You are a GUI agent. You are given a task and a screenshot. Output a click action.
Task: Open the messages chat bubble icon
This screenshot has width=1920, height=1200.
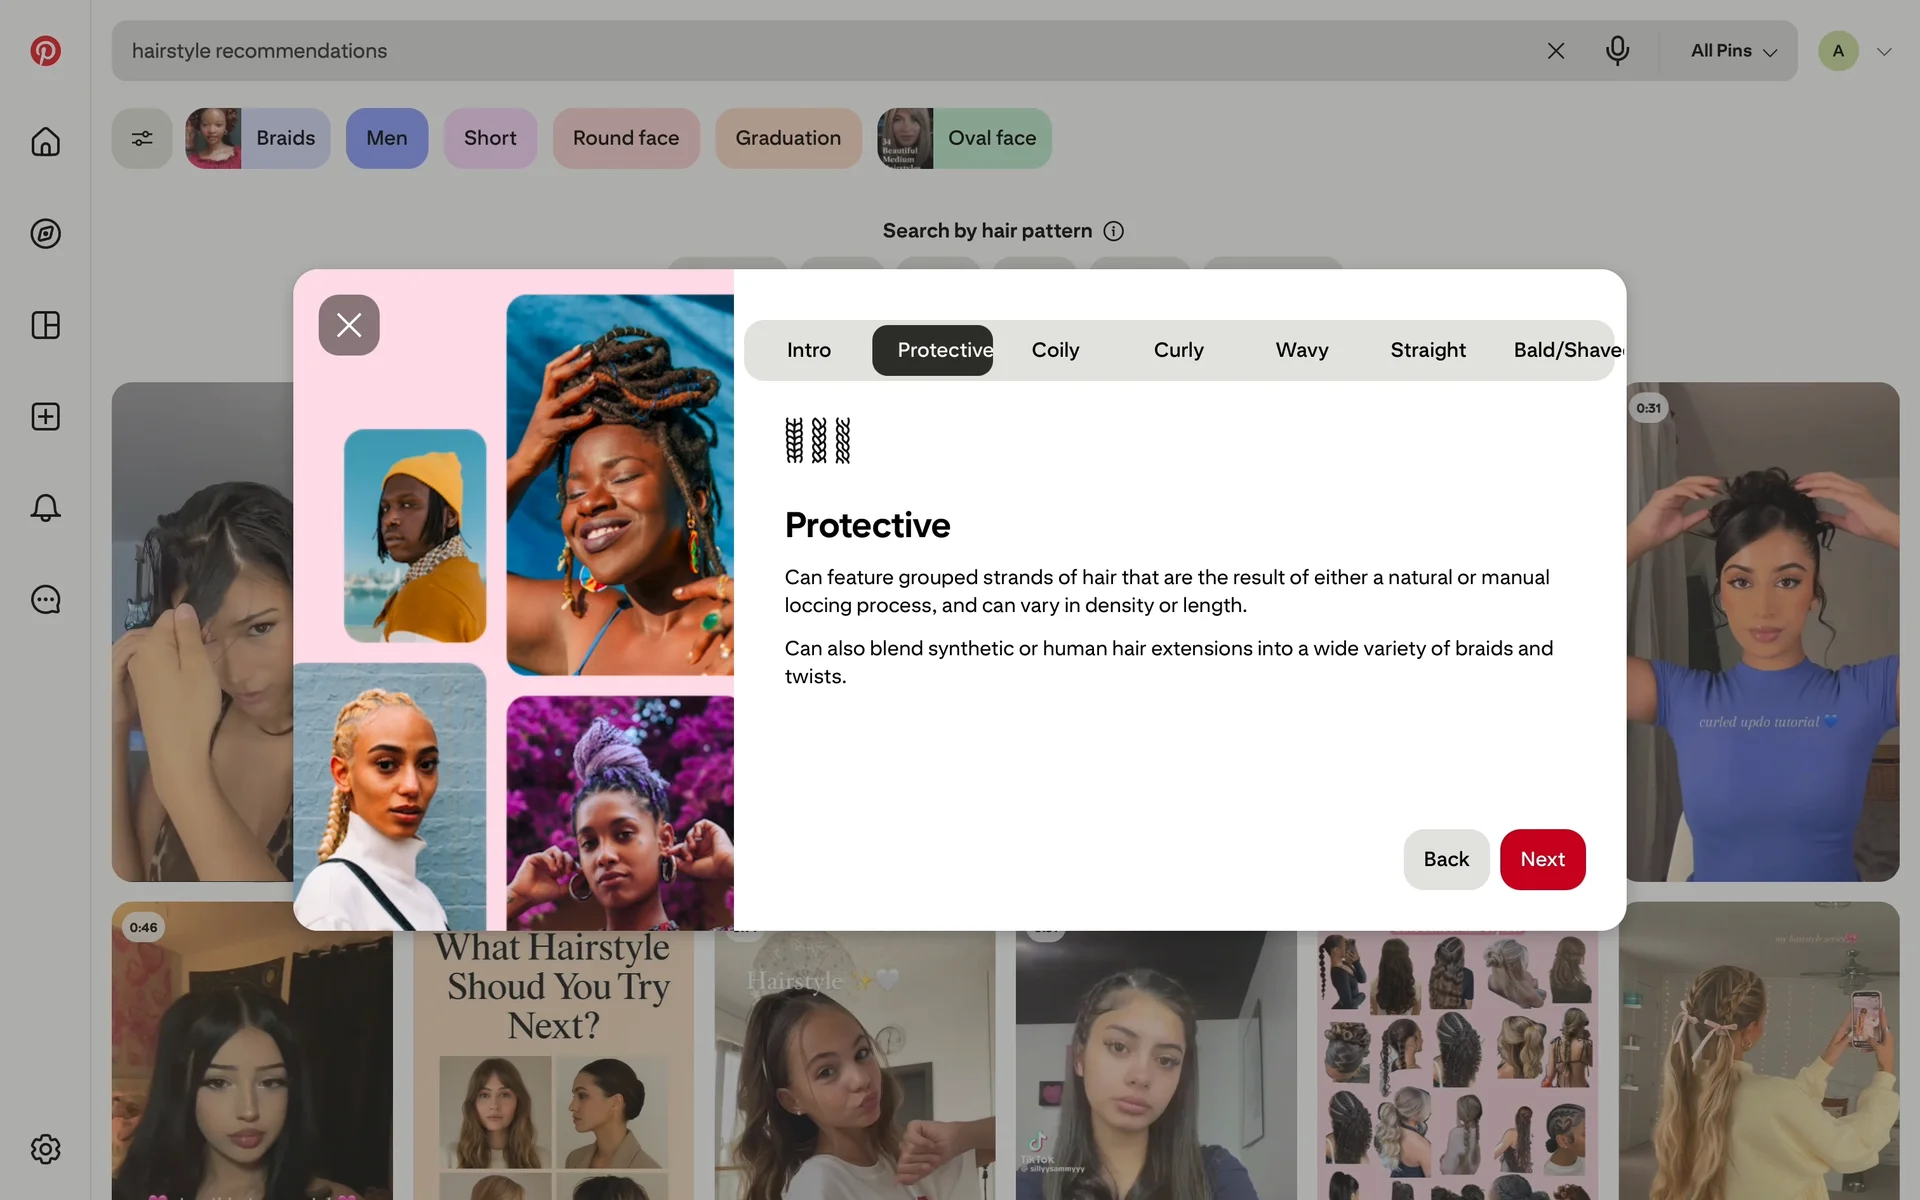click(x=45, y=600)
